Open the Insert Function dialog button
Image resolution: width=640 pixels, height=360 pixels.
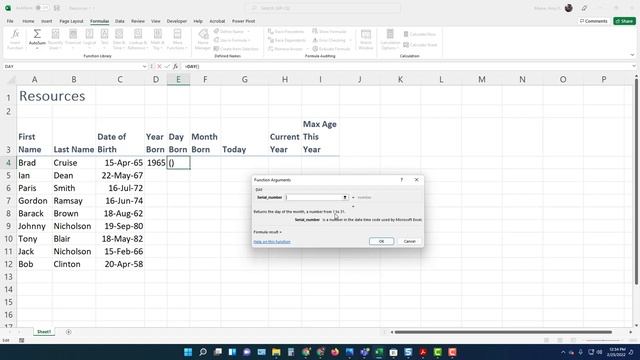(x=15, y=40)
